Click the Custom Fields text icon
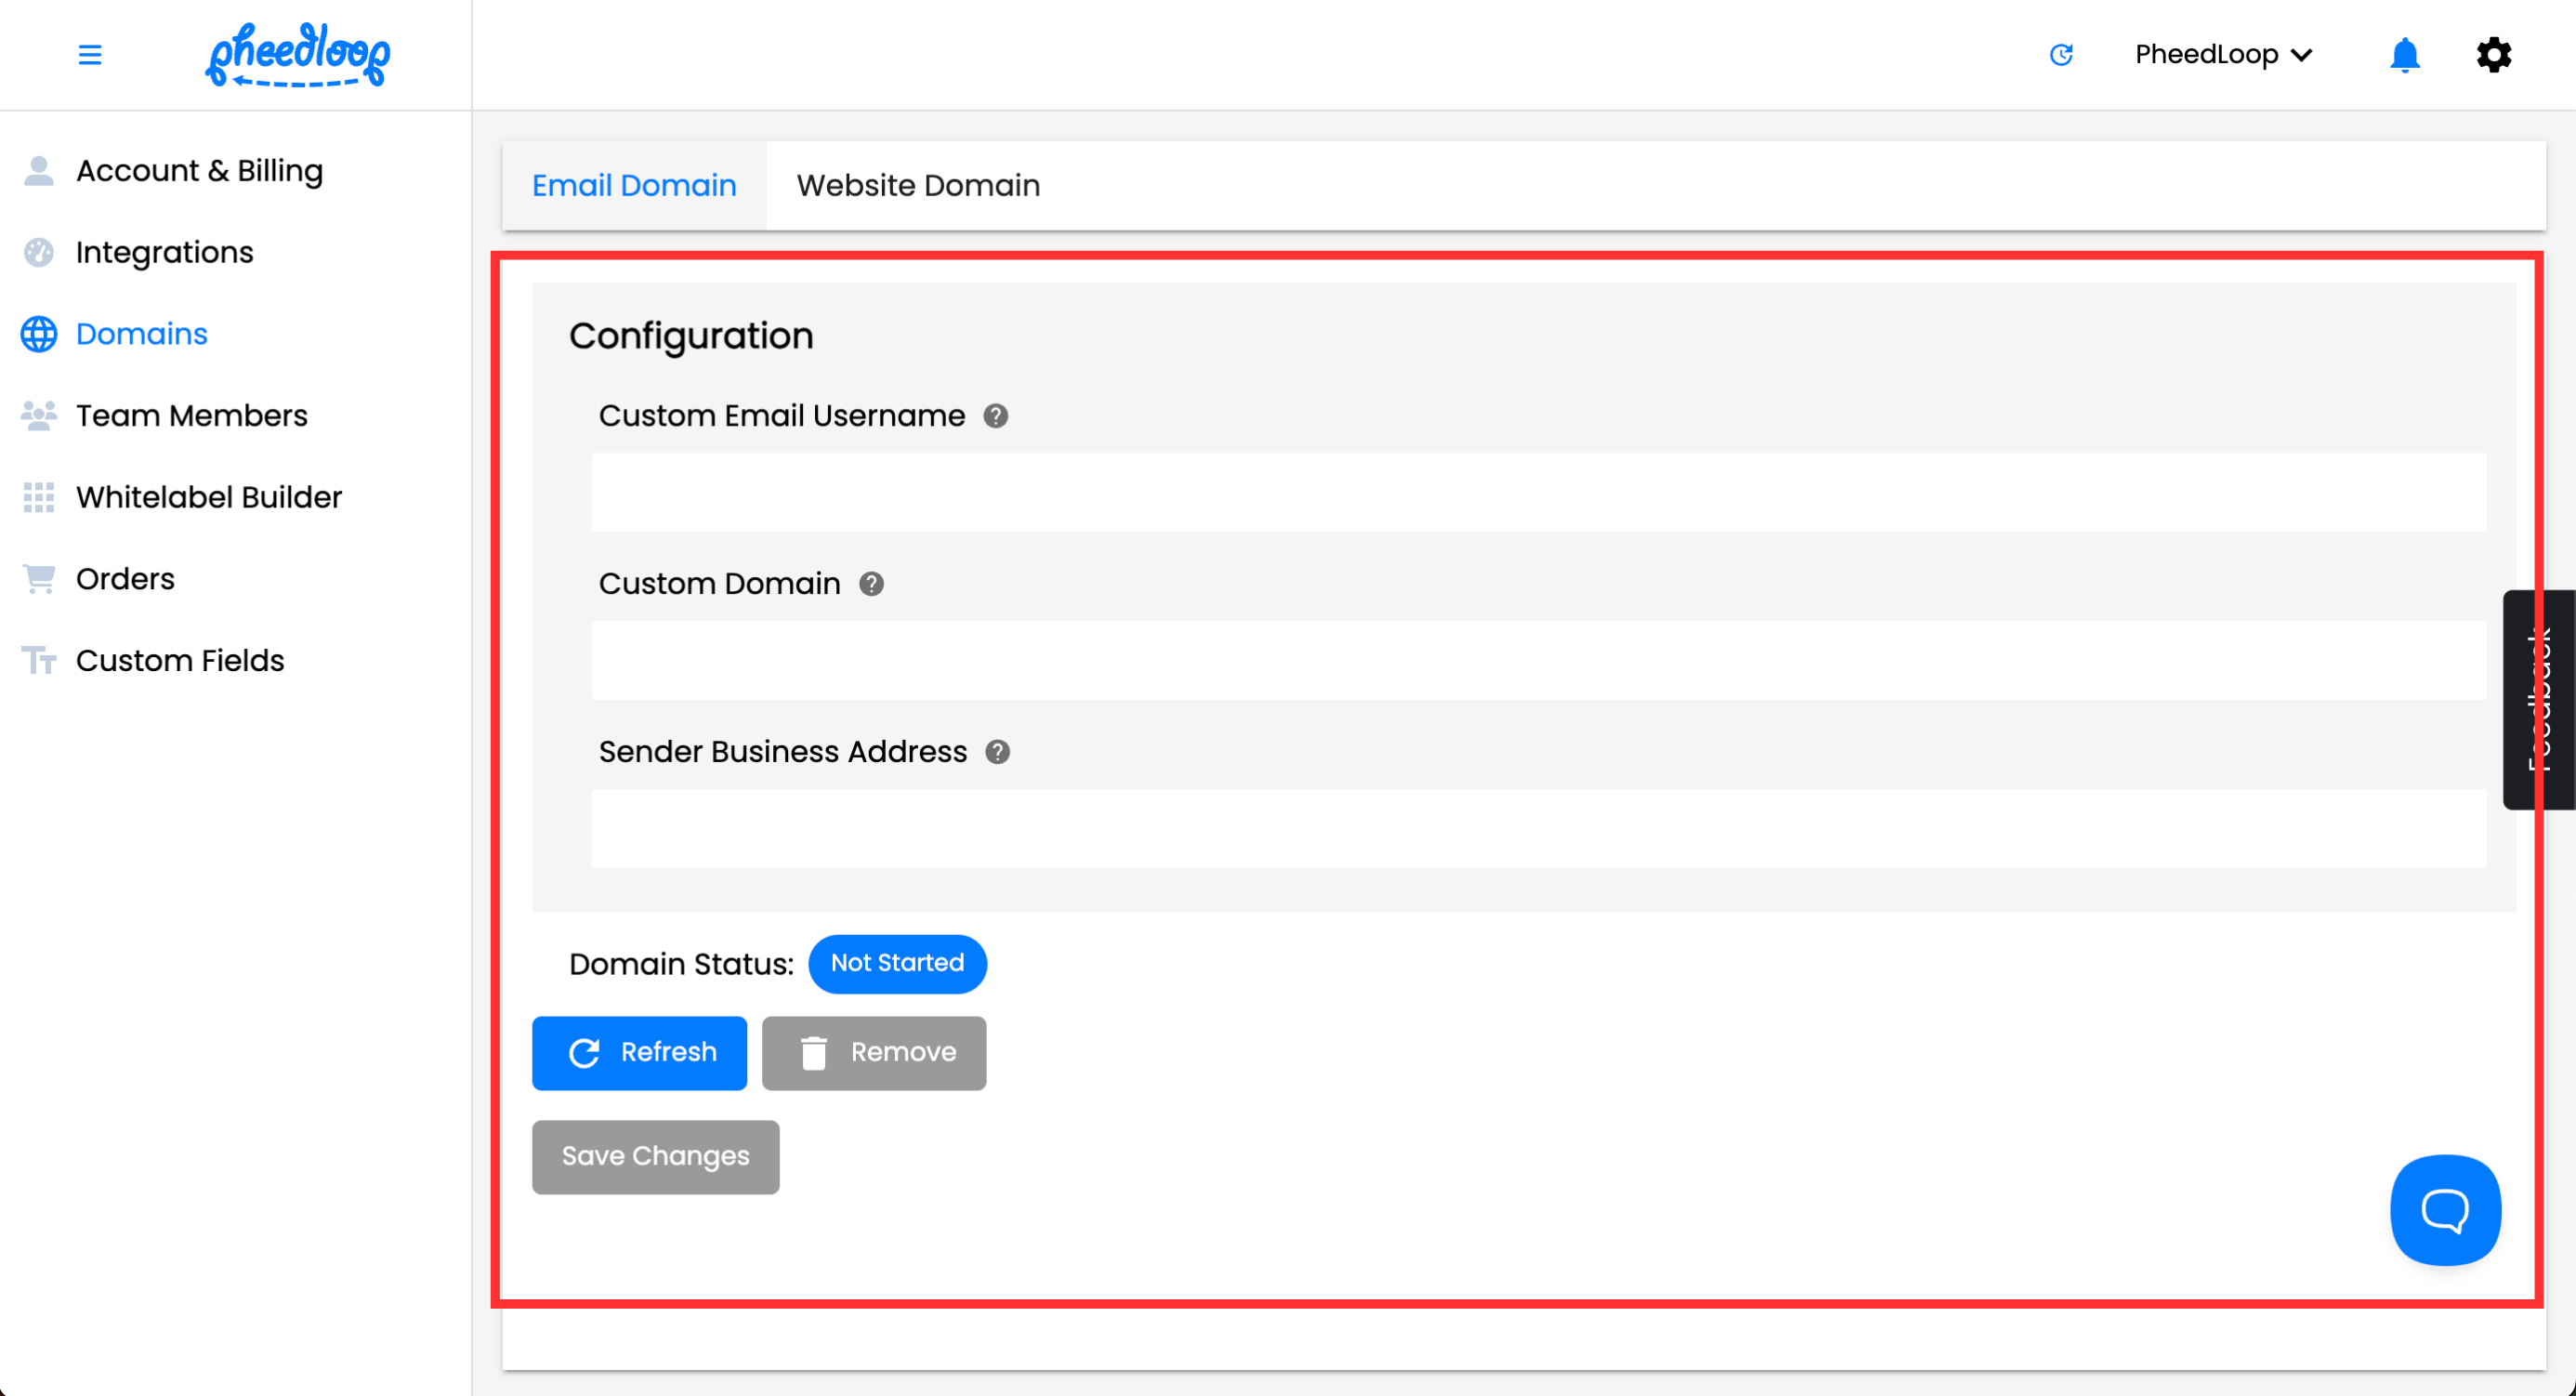 (x=39, y=661)
